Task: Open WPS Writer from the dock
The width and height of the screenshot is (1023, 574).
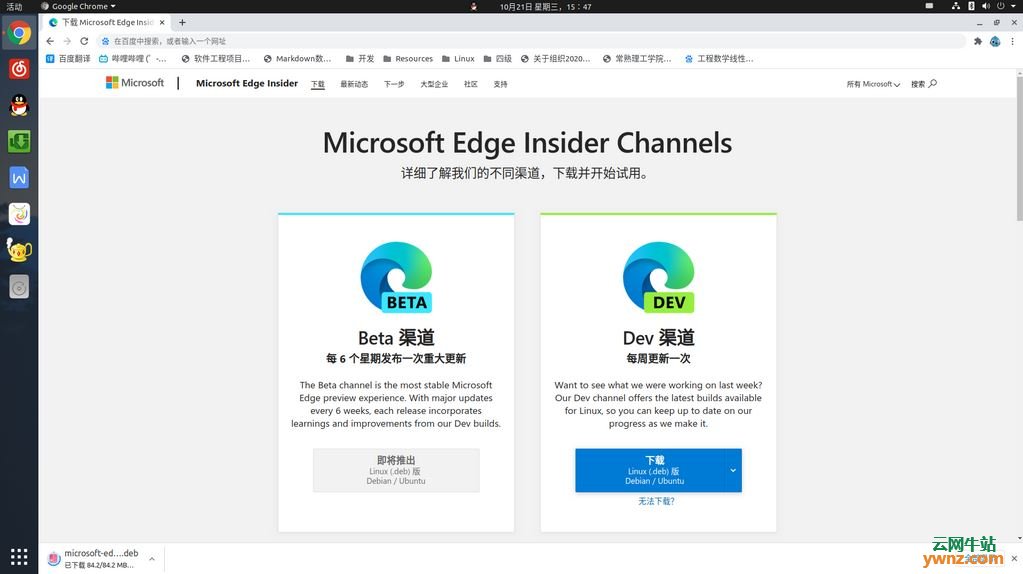Action: (x=19, y=177)
